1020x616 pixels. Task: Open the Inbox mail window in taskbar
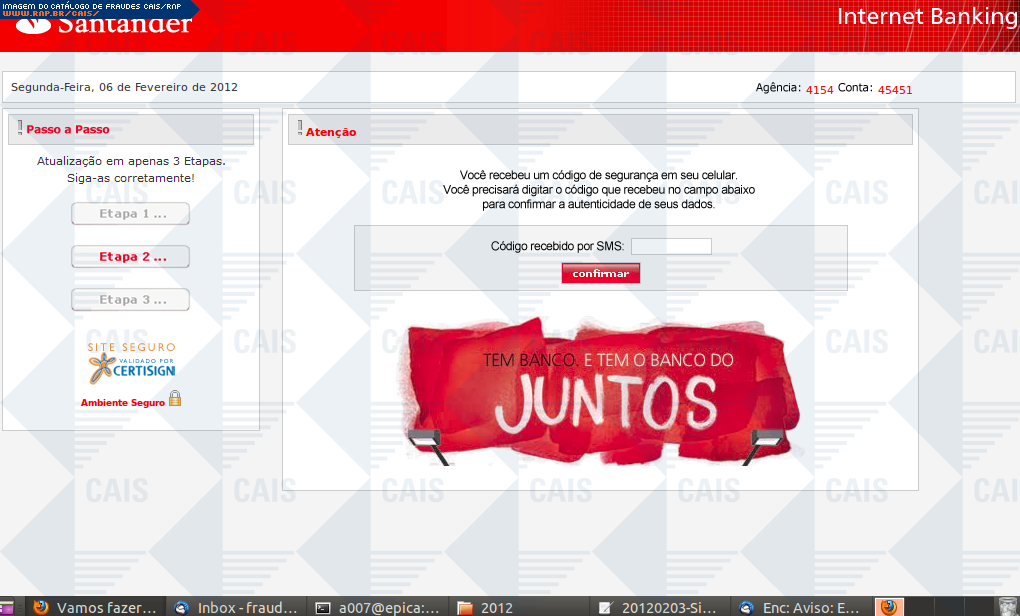point(236,607)
